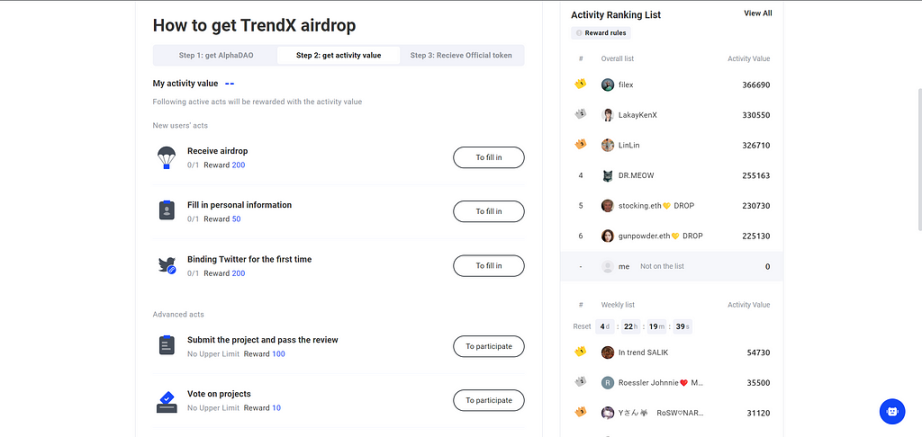Switch to Step 1: get AlphaDAO tab

215,55
